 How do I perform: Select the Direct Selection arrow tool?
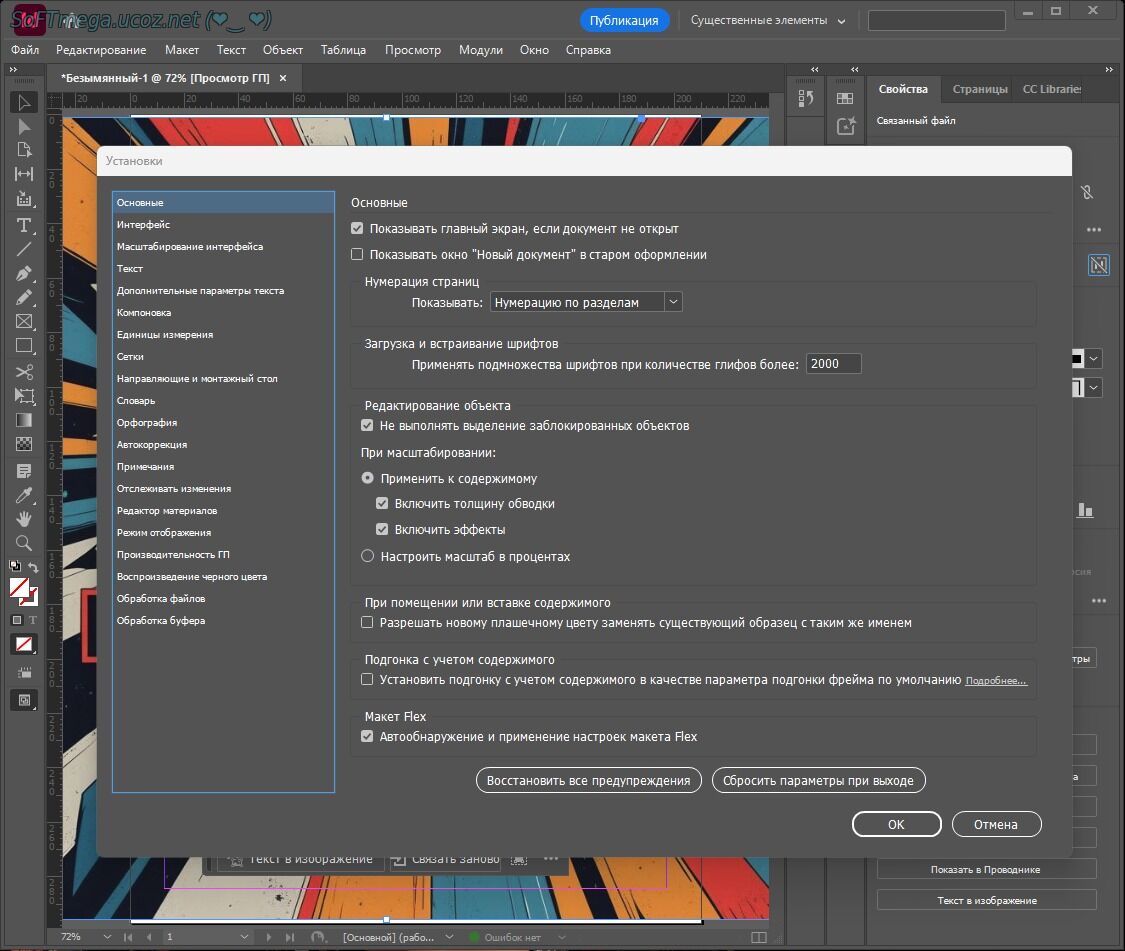(x=24, y=126)
